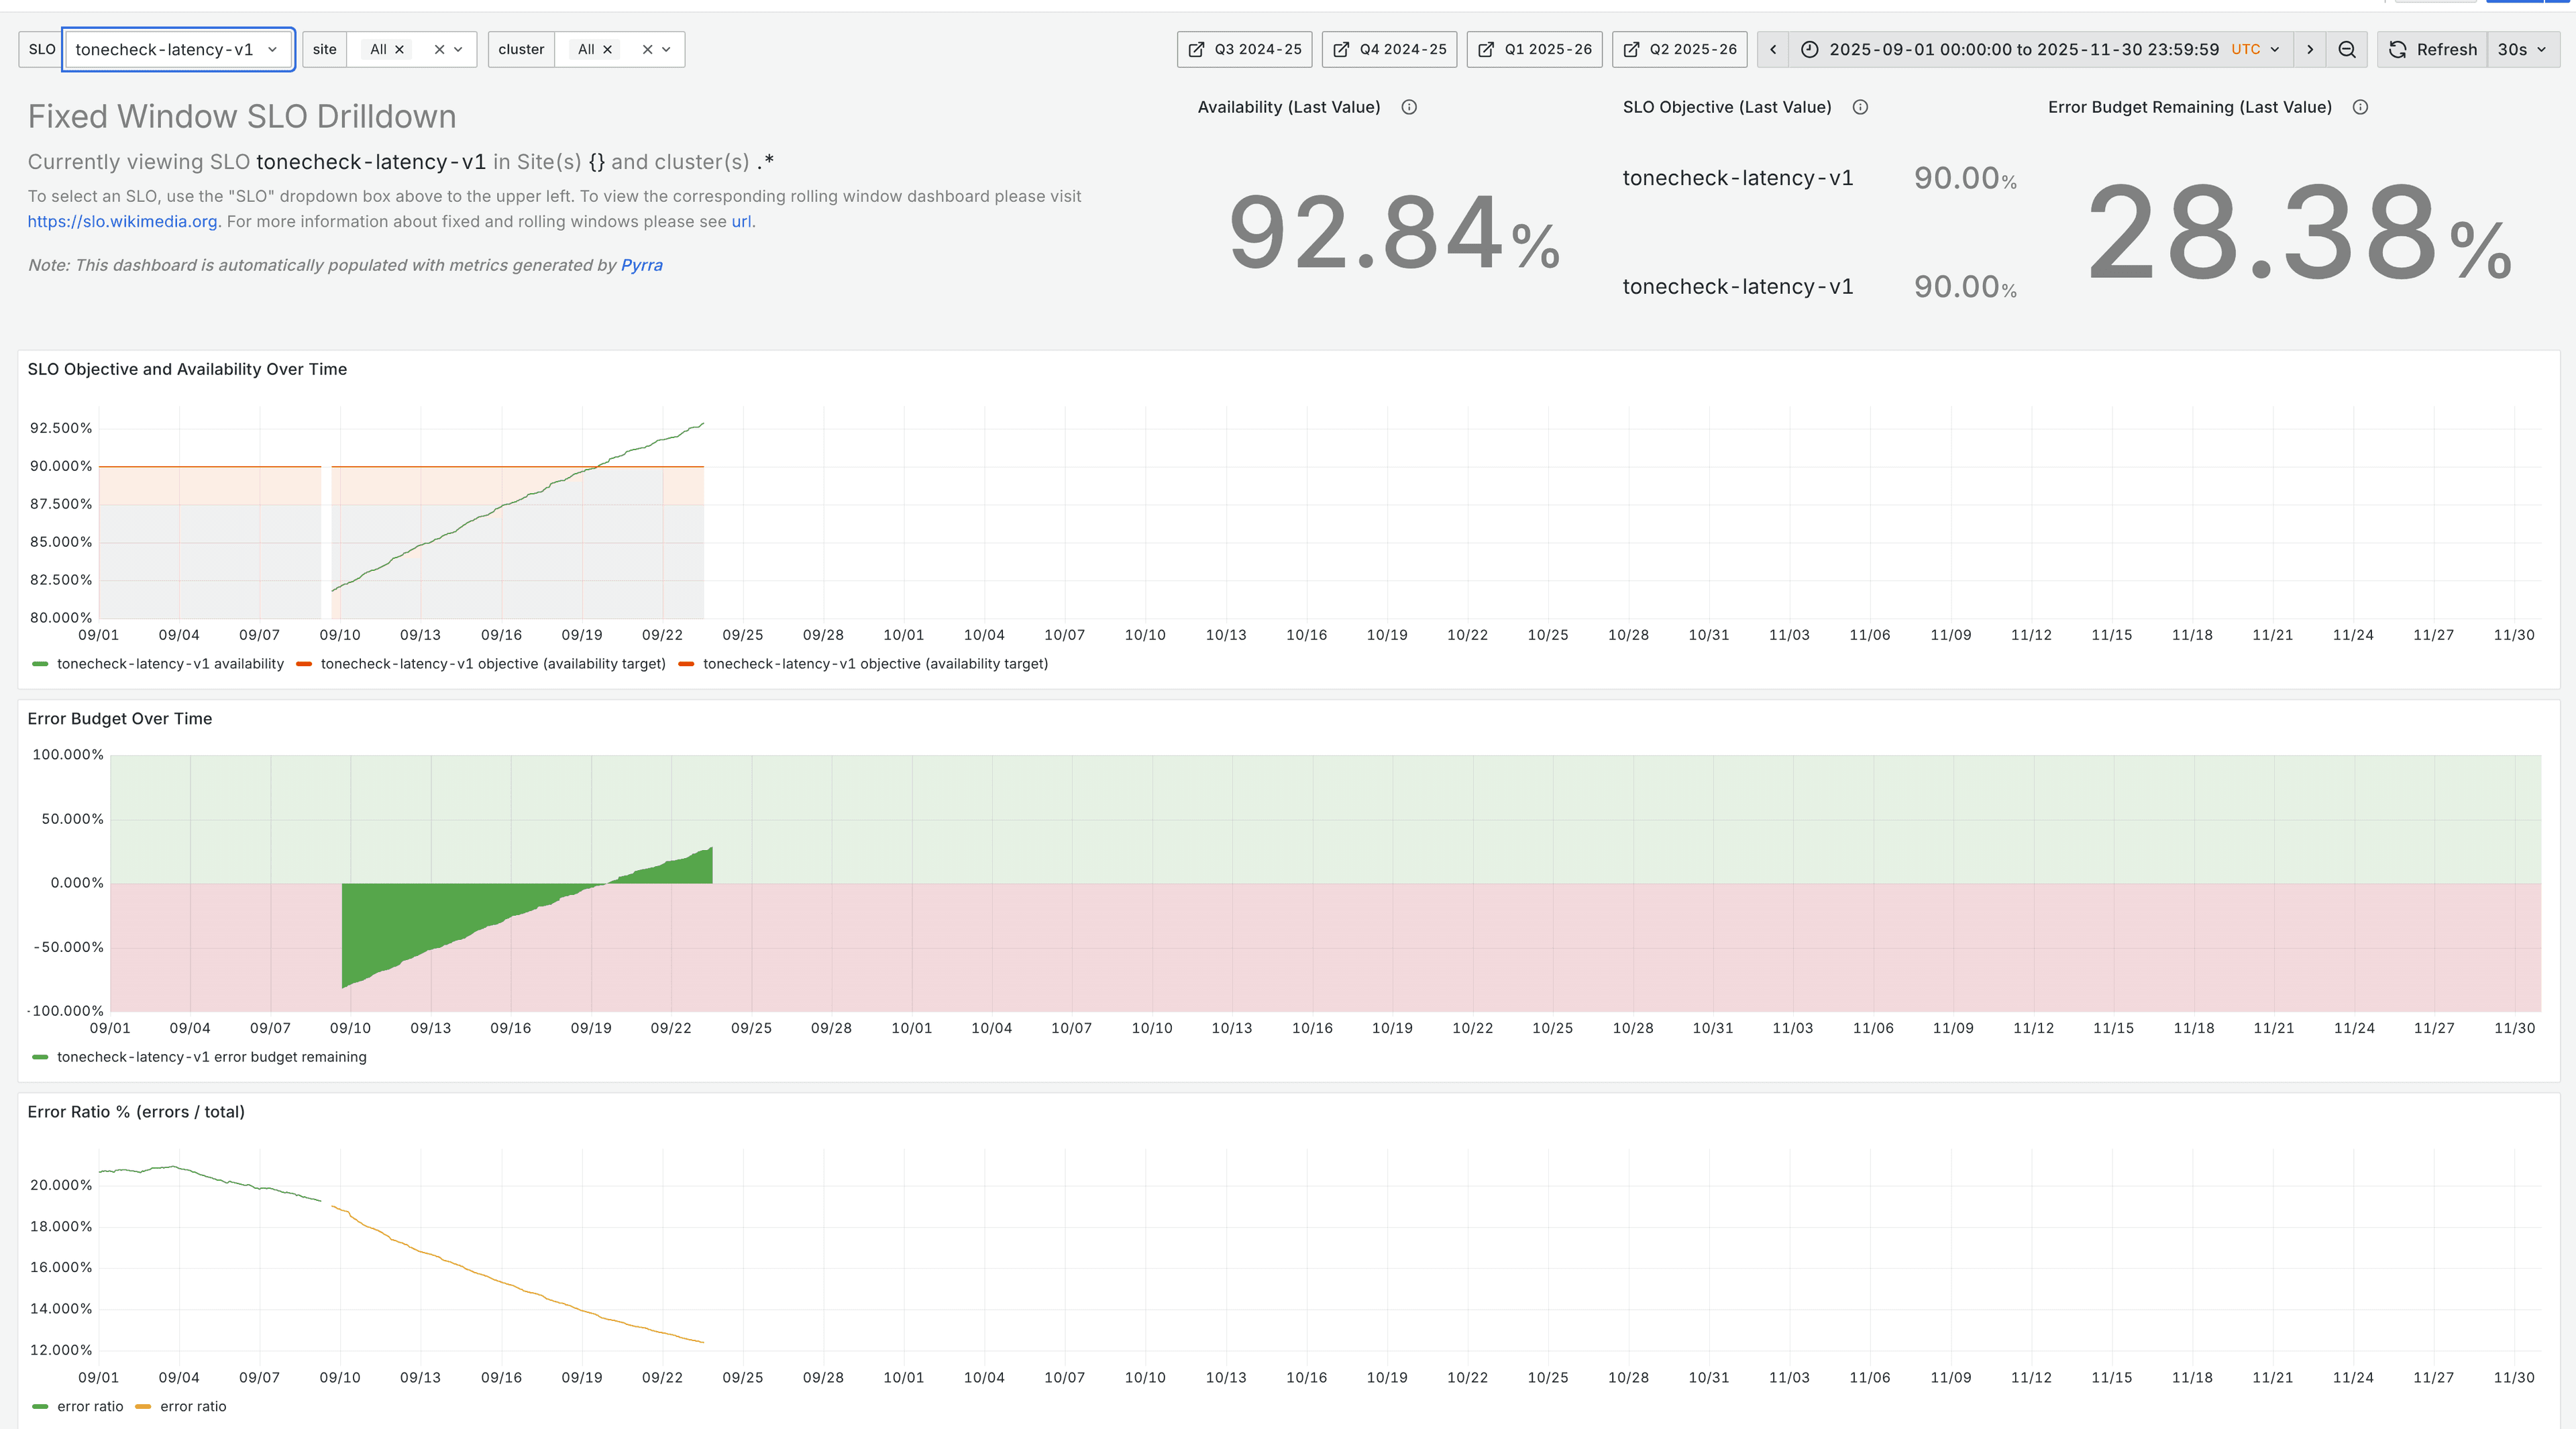Open the 30s refresh interval dropdown
Image resolution: width=2576 pixels, height=1429 pixels.
click(x=2523, y=49)
